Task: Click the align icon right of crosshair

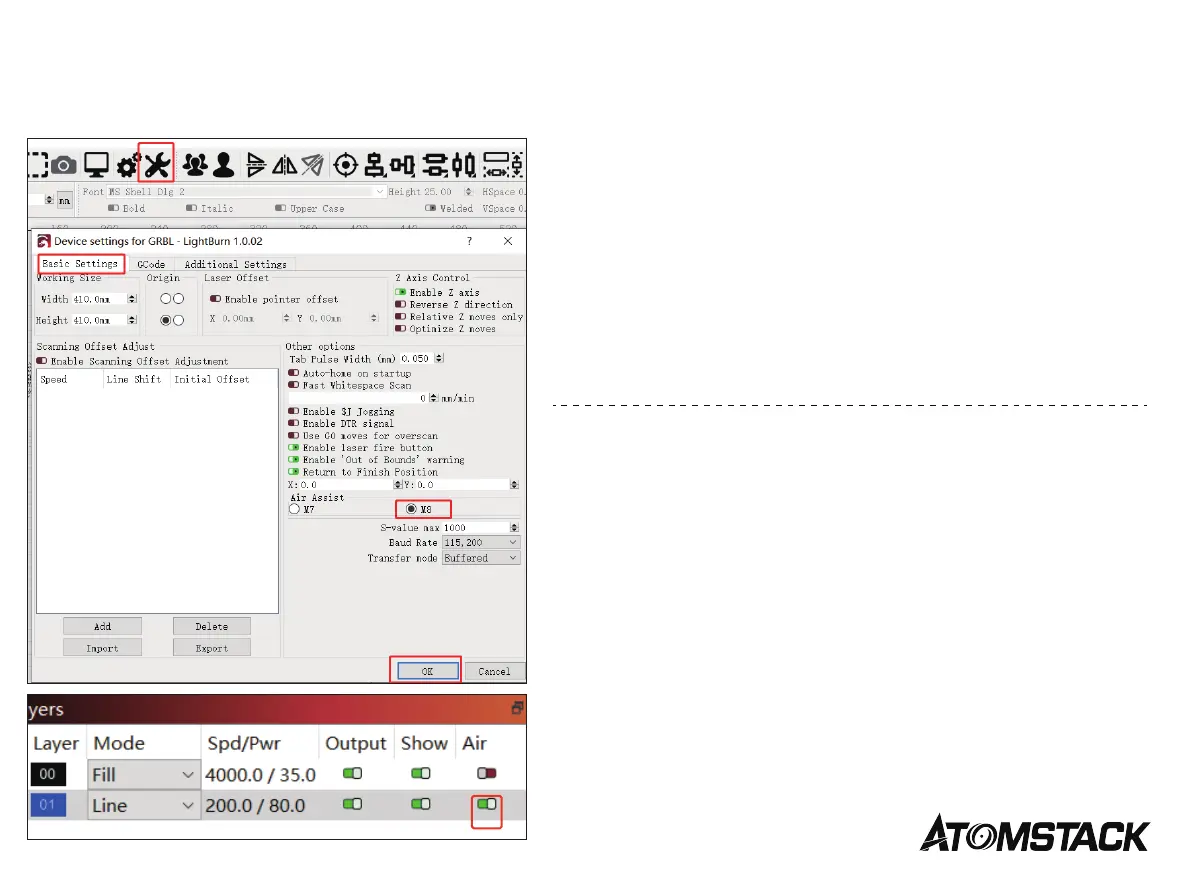Action: pos(374,164)
